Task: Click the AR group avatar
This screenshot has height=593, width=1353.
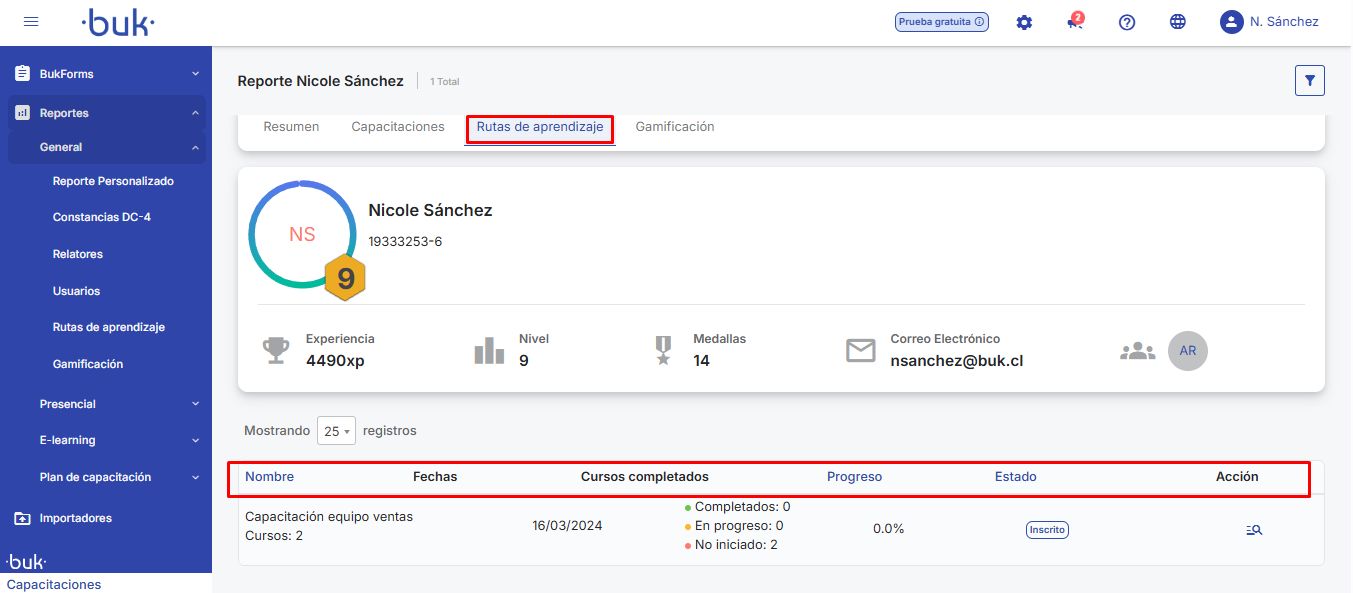Action: pyautogui.click(x=1188, y=351)
